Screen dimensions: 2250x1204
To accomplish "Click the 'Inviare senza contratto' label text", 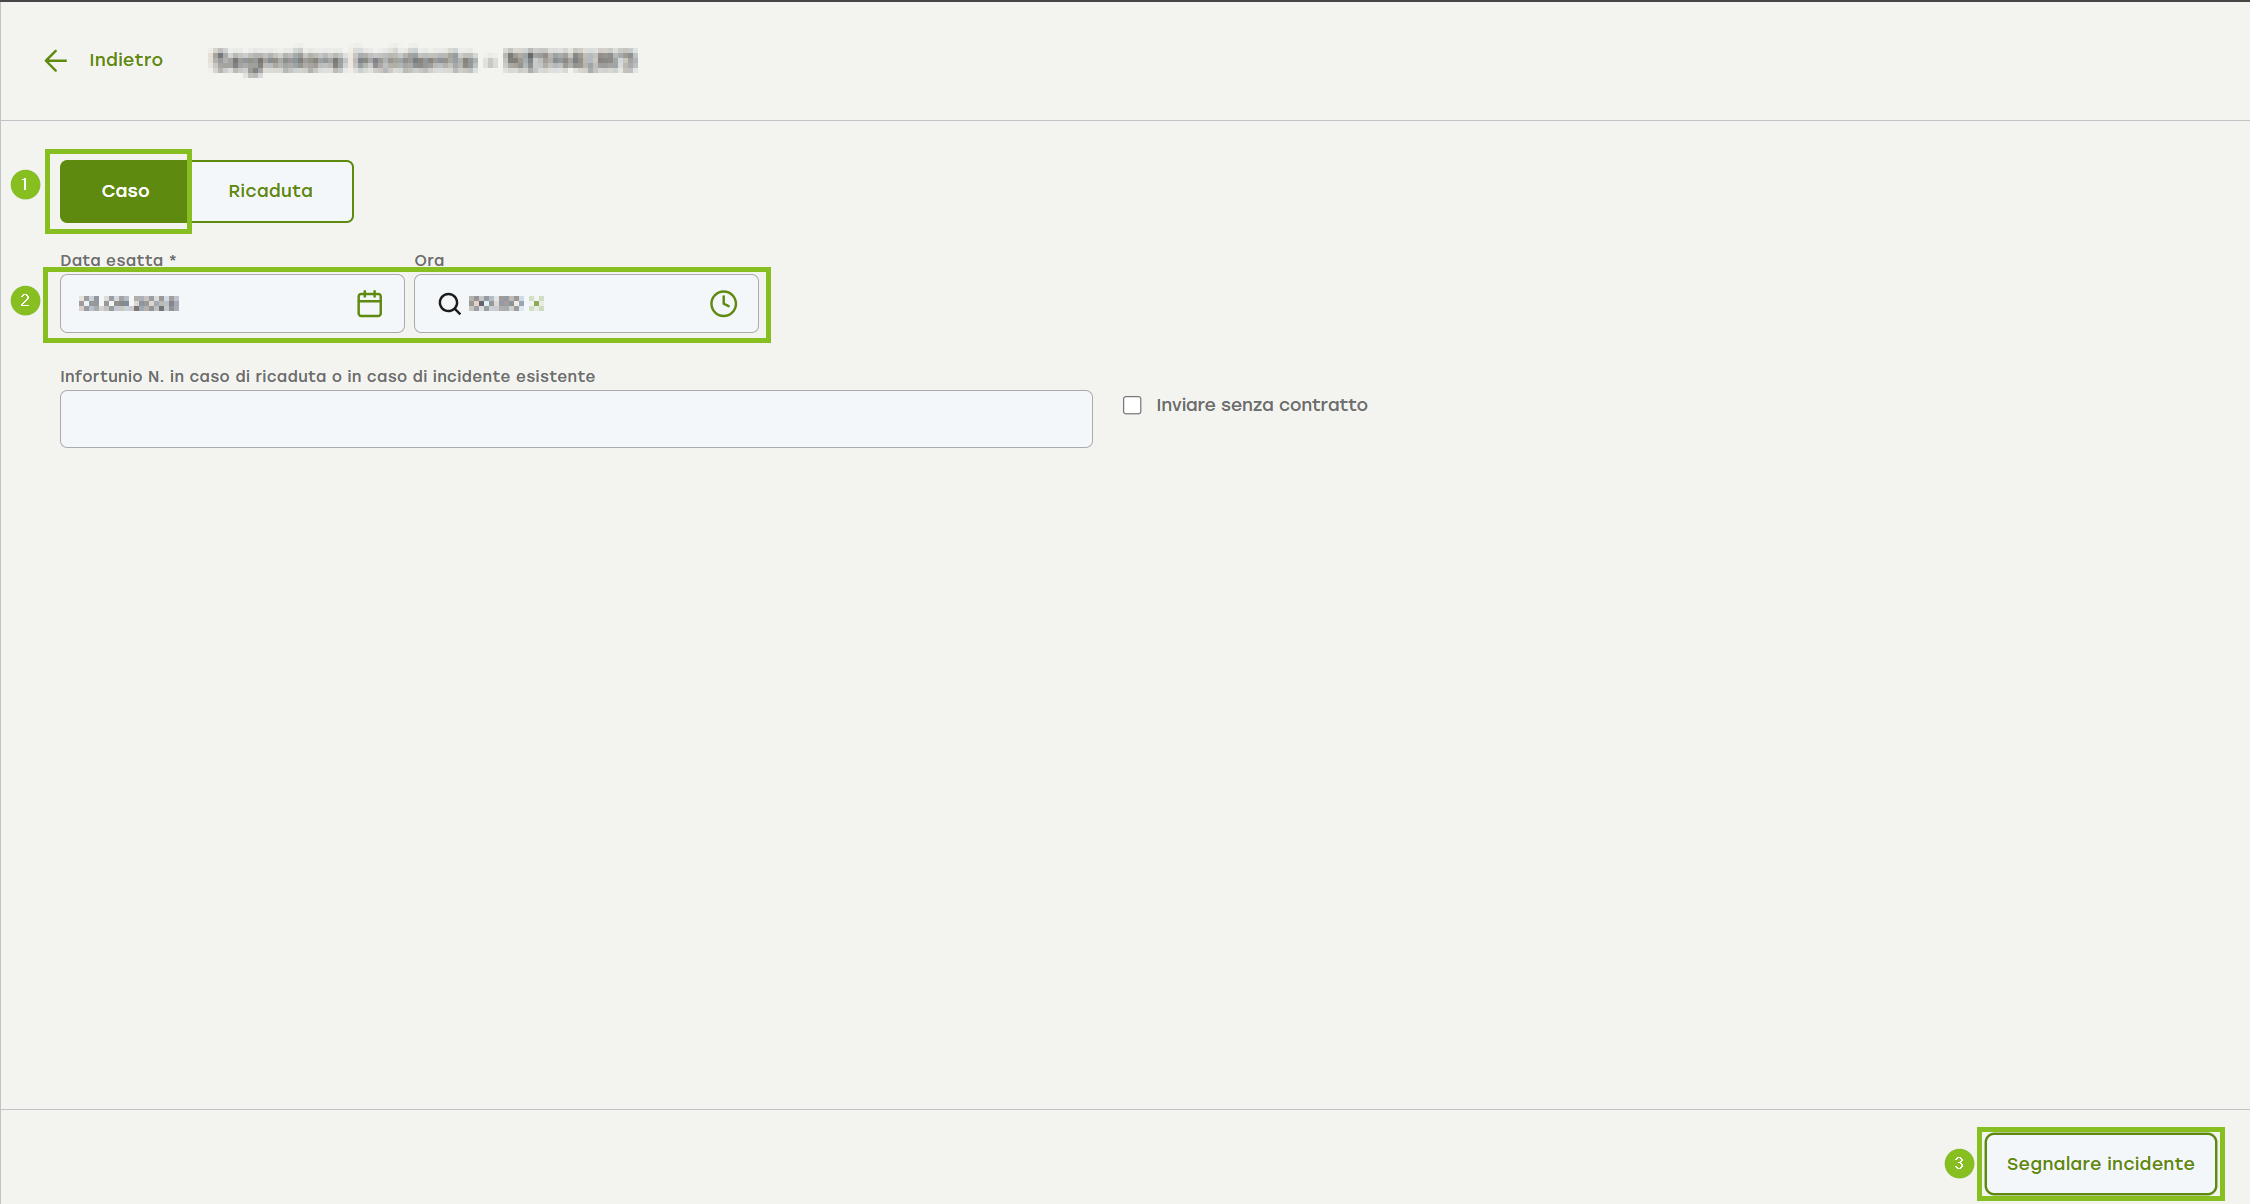I will (x=1261, y=405).
